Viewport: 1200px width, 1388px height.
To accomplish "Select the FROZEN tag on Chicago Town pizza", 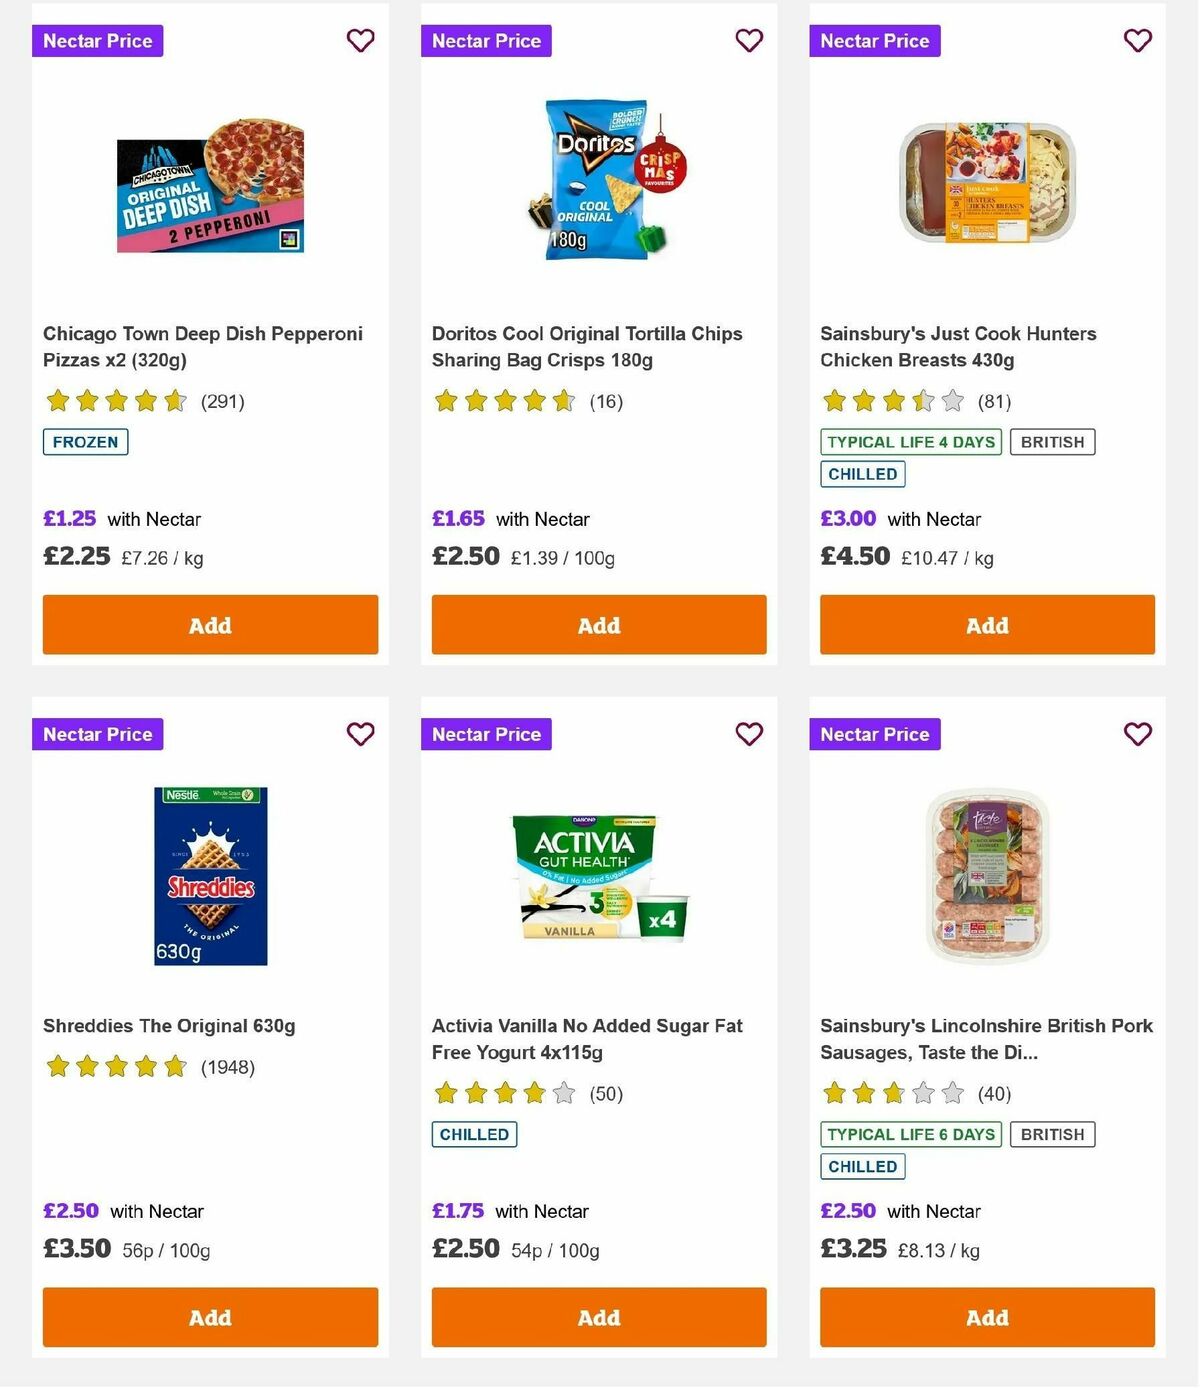I will (x=85, y=441).
